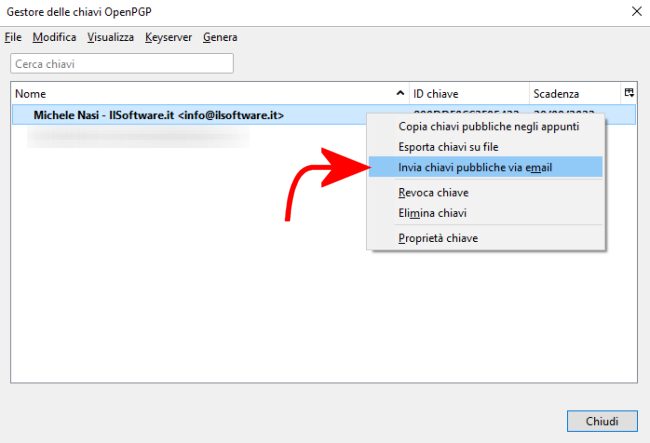650x443 pixels.
Task: Sort by ID chiave column header
Action: tap(469, 94)
